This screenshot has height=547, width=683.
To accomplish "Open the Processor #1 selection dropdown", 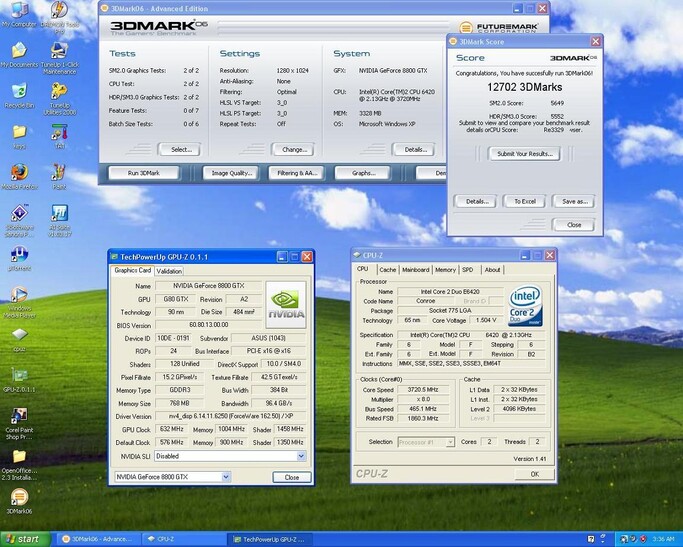I will click(x=450, y=442).
